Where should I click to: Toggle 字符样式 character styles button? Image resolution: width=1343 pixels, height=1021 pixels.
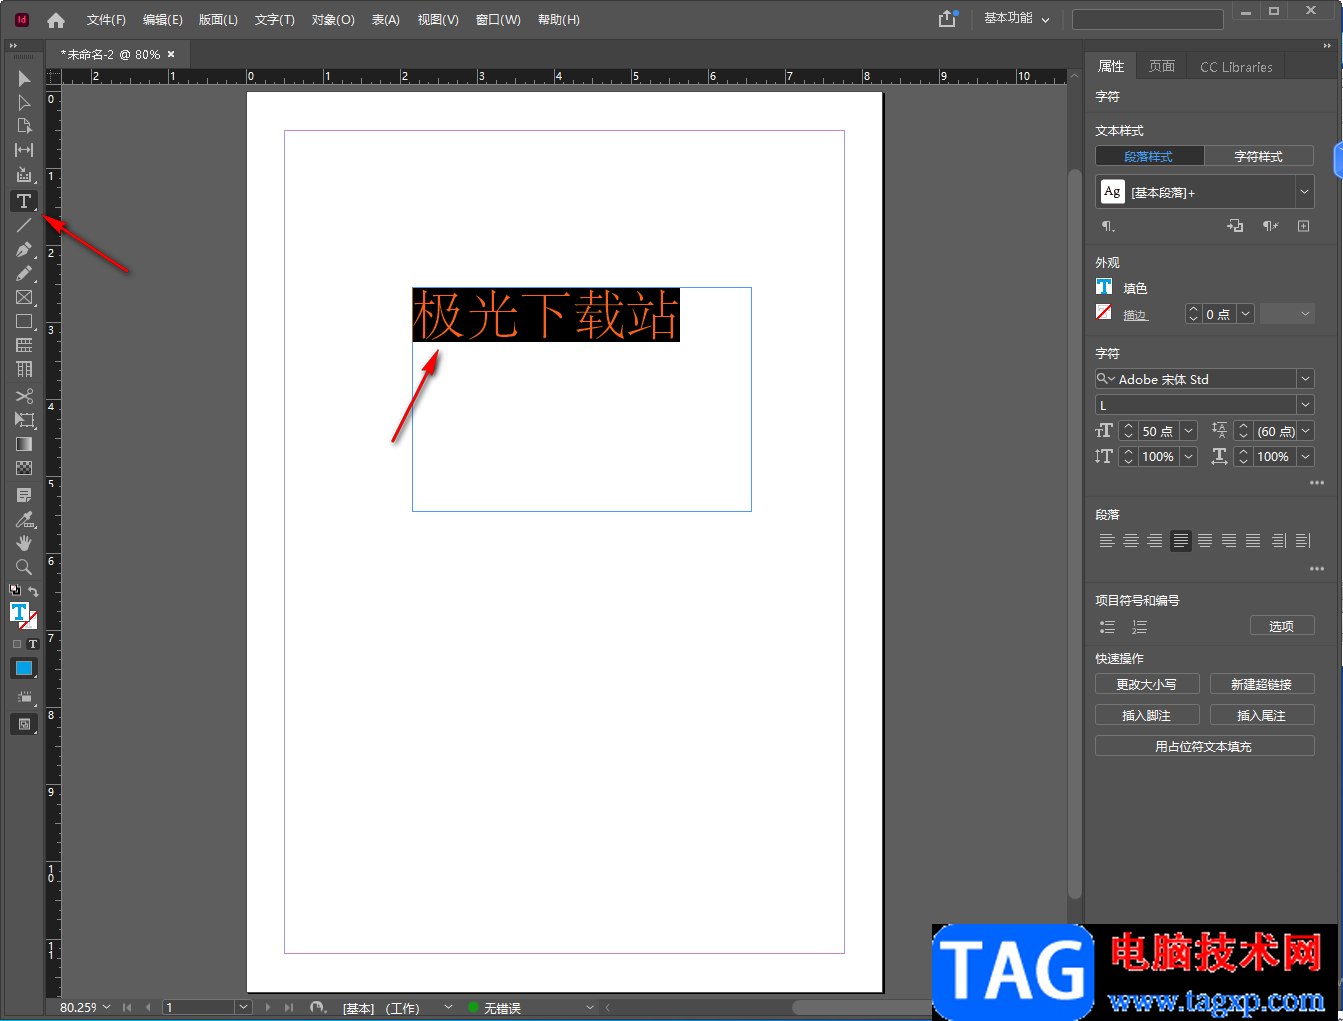[1258, 156]
